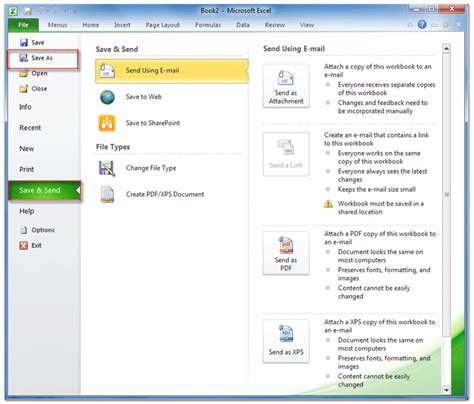Click the Save As disk icon
Viewport: 474px width, 404px height.
pos(24,58)
